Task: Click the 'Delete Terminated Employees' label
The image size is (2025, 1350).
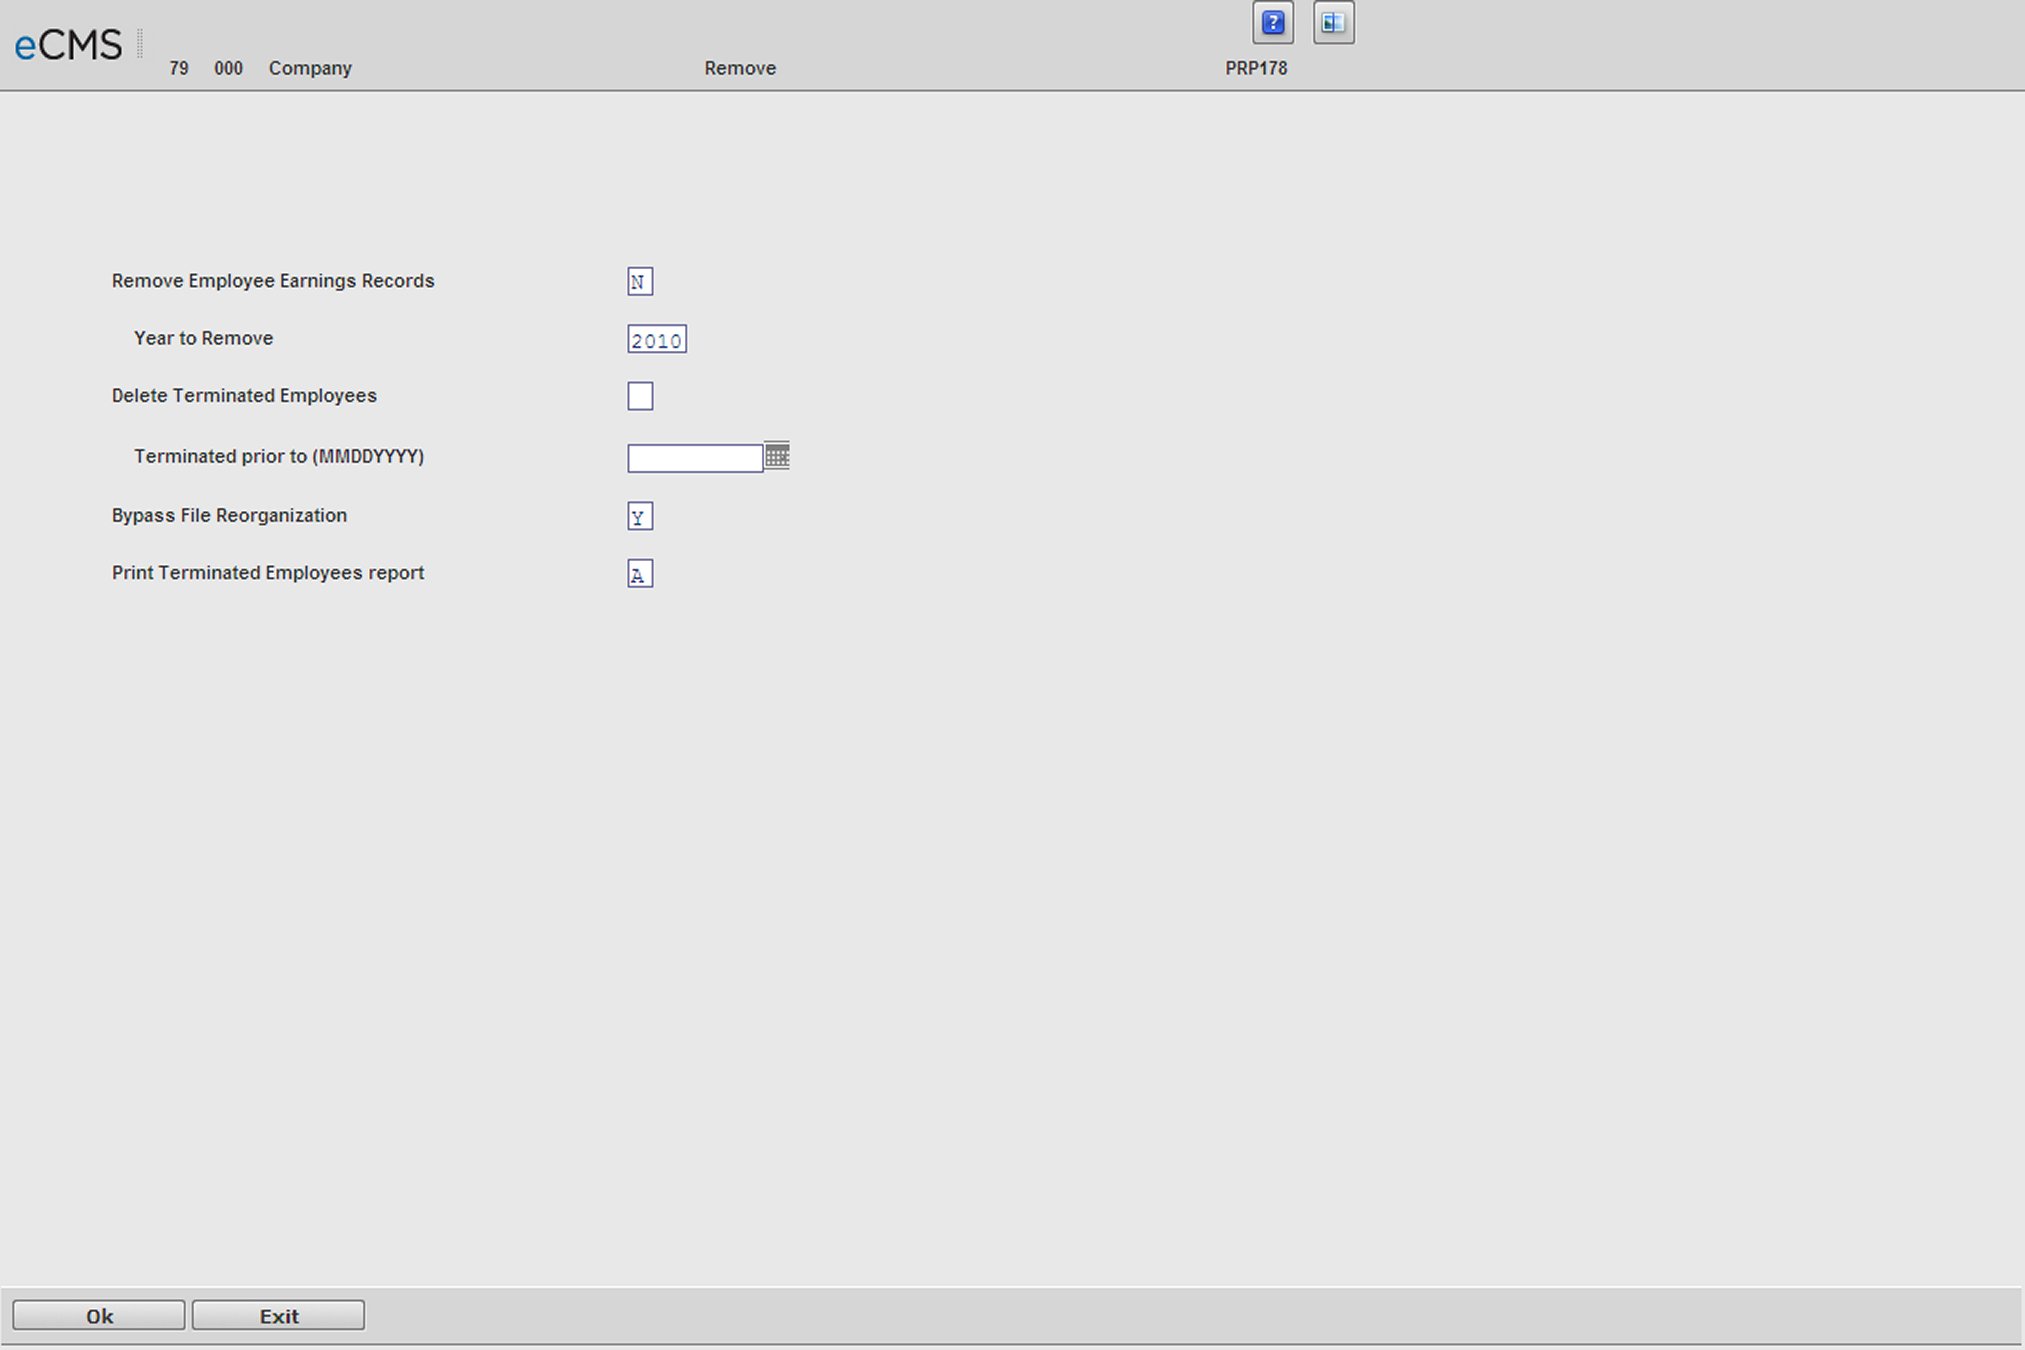Action: tap(244, 395)
